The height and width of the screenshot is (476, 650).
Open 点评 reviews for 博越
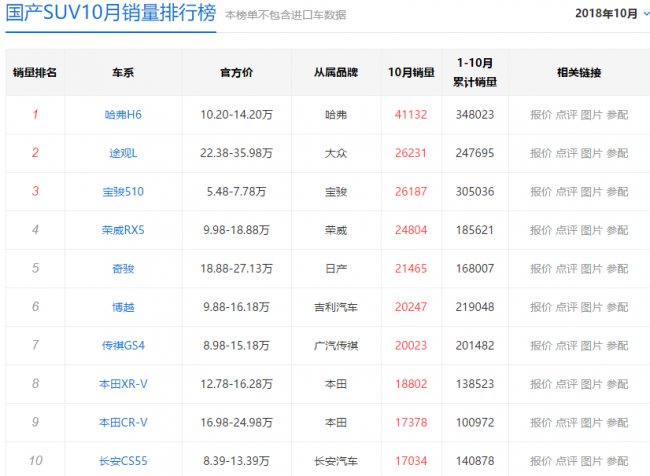pyautogui.click(x=566, y=307)
